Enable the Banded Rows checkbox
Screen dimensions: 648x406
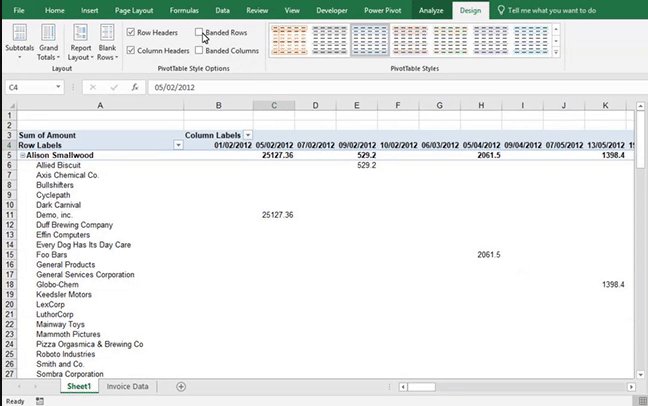click(200, 33)
